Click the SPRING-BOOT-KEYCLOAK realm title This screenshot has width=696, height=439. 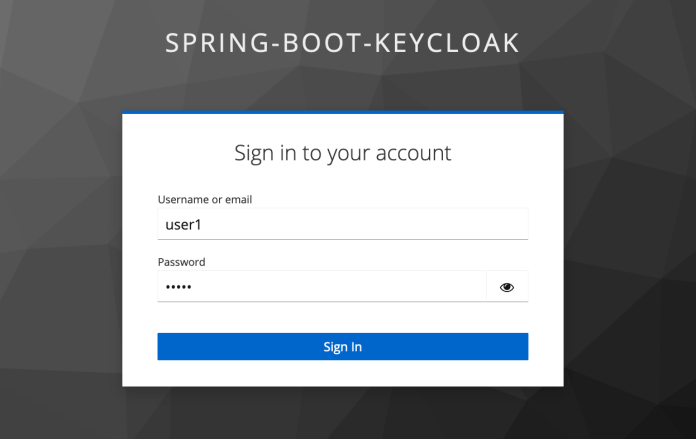click(x=342, y=45)
